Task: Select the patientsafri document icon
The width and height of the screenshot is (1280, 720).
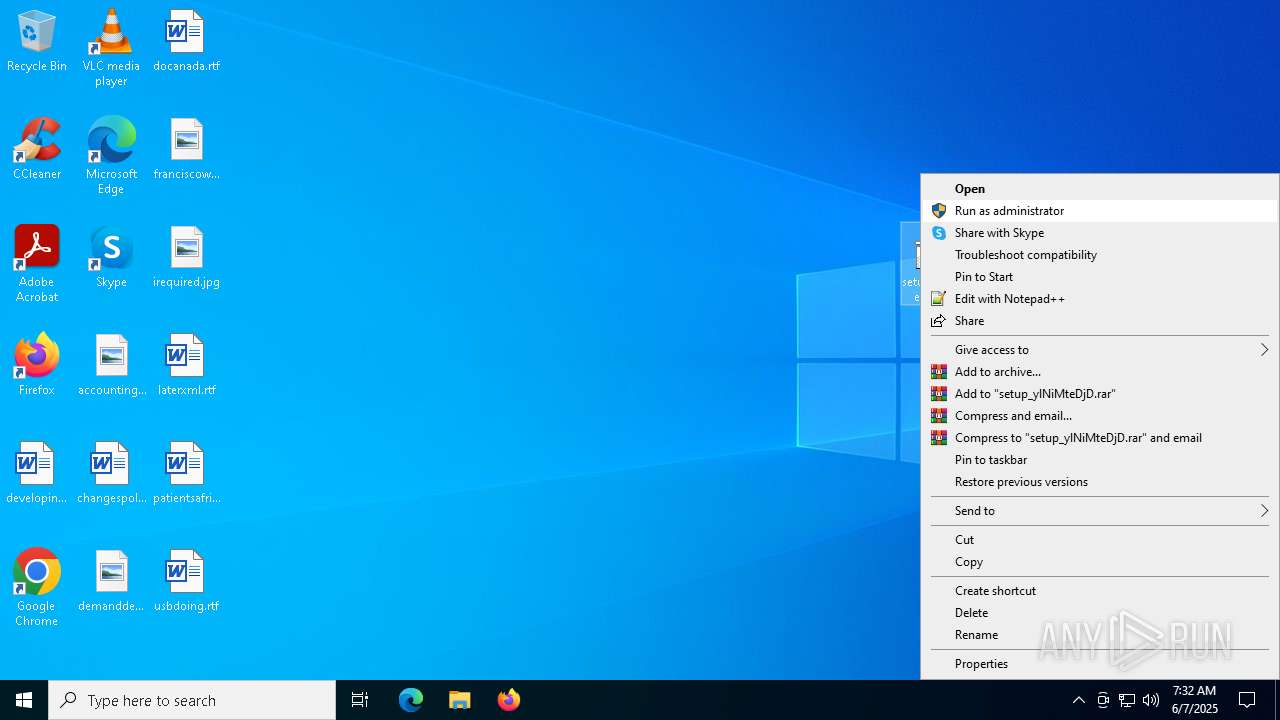Action: point(186,473)
